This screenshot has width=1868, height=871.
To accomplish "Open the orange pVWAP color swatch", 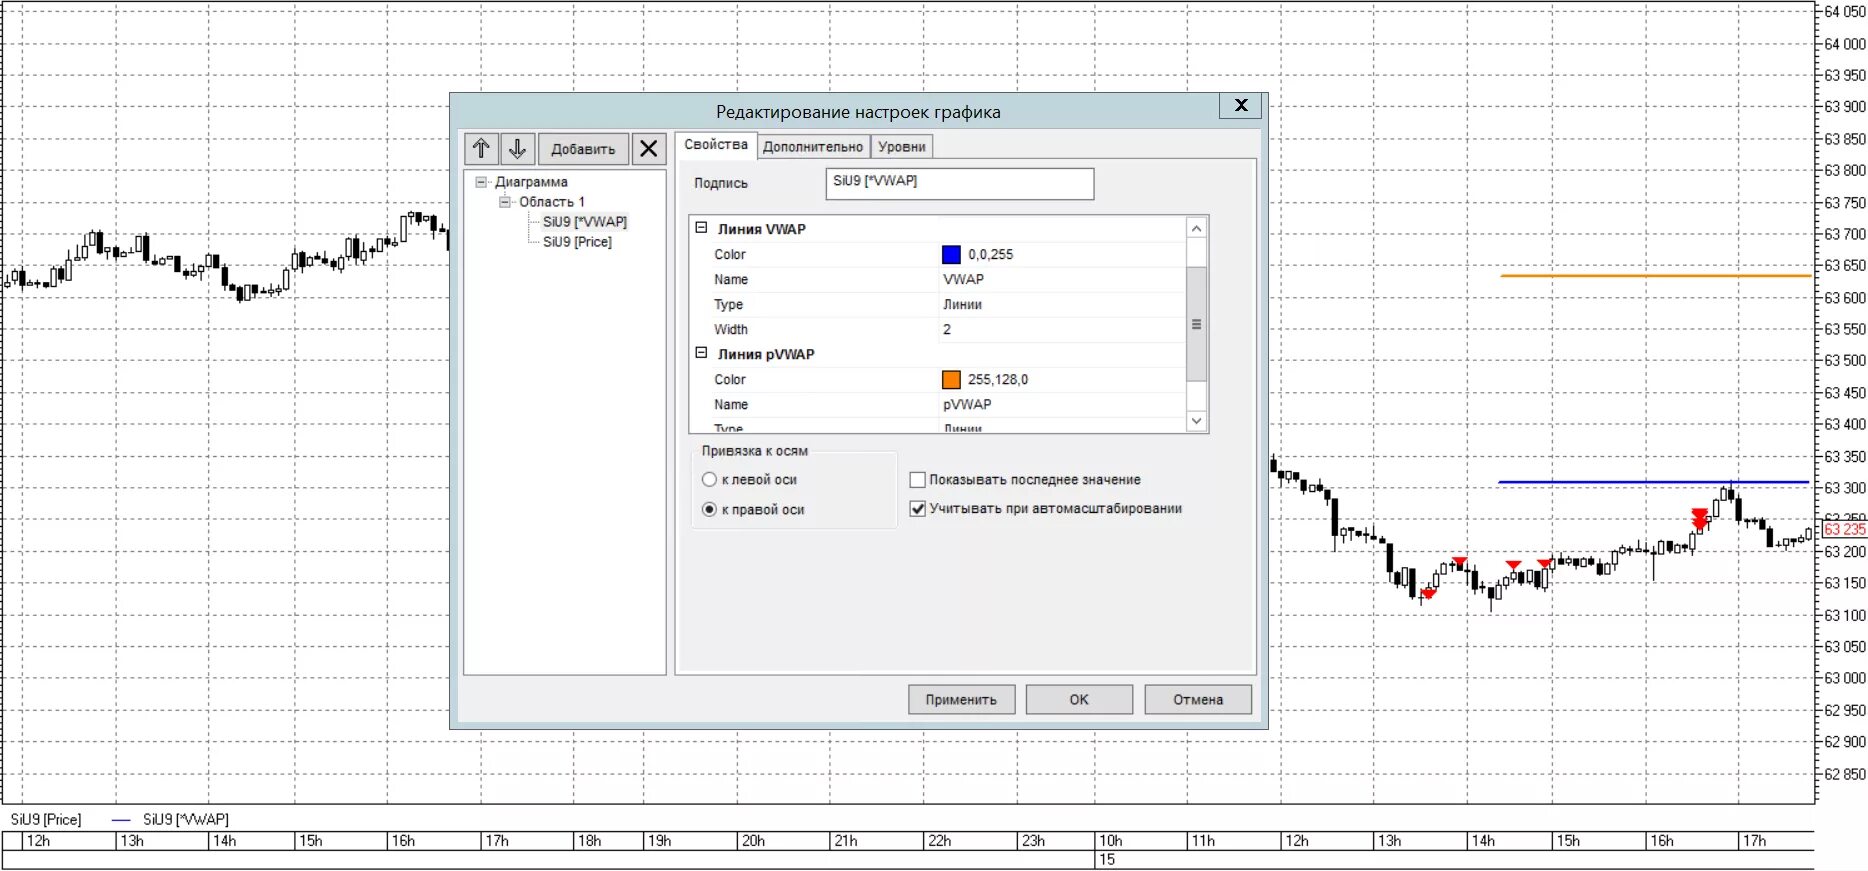I will coord(951,380).
